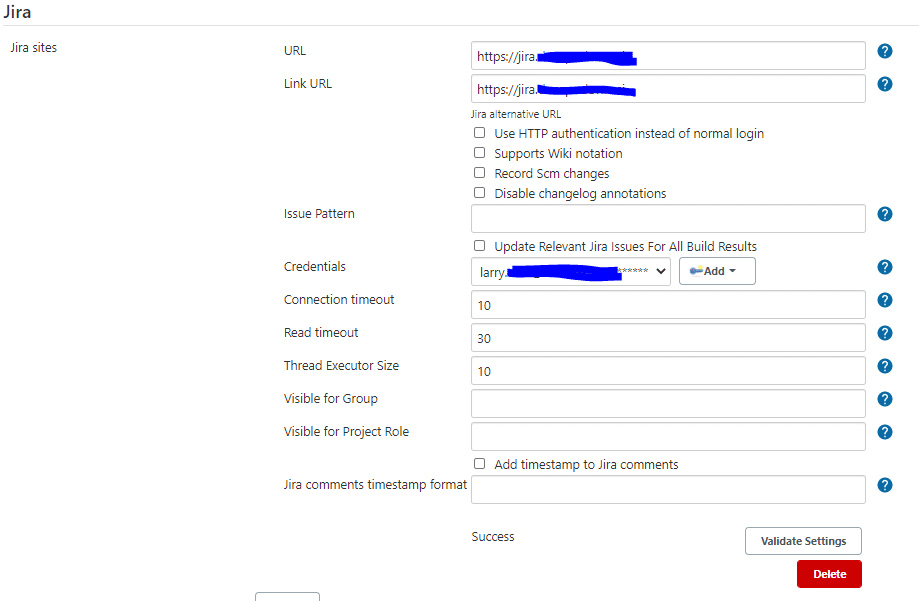Check Disable changelog annotations
Screen dimensions: 919x601
[479, 192]
